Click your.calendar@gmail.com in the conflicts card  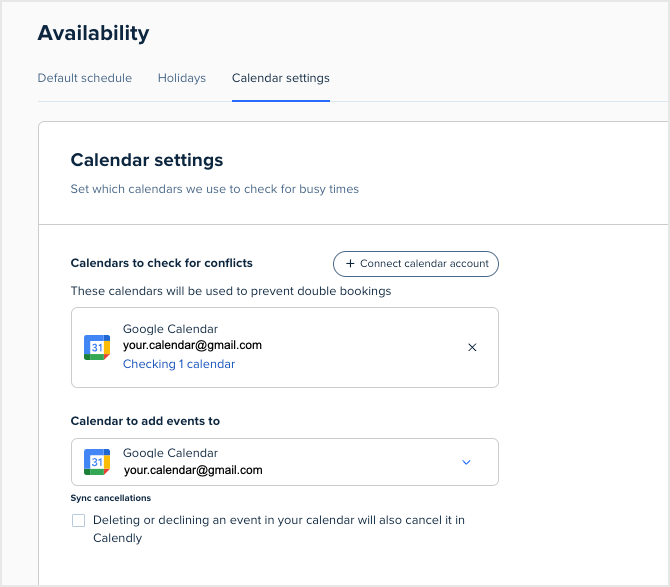(192, 346)
